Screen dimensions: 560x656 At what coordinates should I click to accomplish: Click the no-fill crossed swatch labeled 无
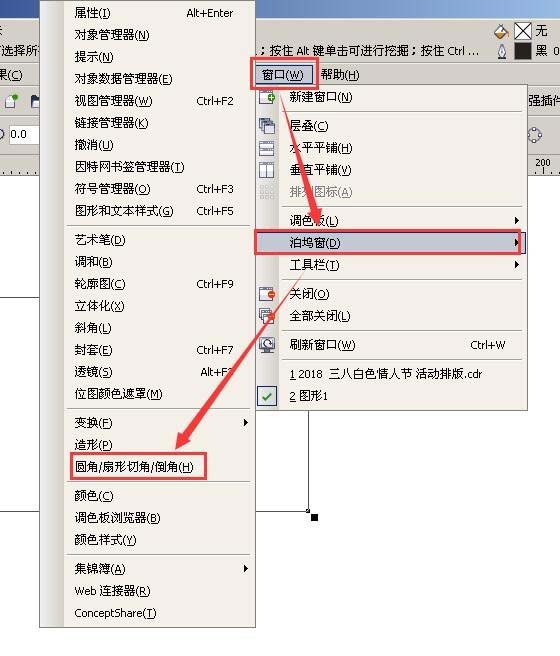[x=522, y=31]
